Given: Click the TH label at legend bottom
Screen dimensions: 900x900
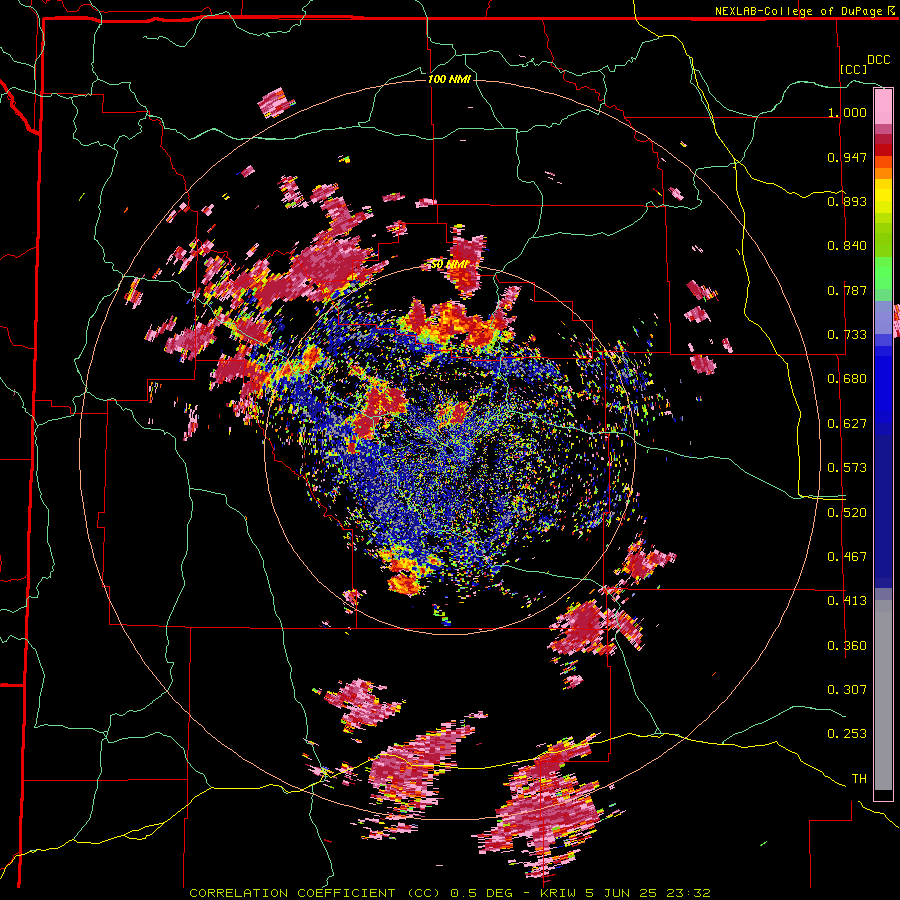Looking at the screenshot, I should pos(859,779).
